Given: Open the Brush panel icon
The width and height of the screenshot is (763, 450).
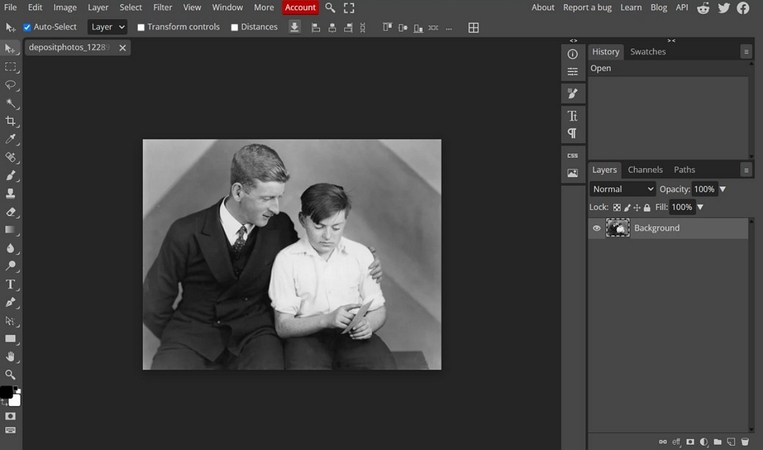Looking at the screenshot, I should [x=573, y=93].
